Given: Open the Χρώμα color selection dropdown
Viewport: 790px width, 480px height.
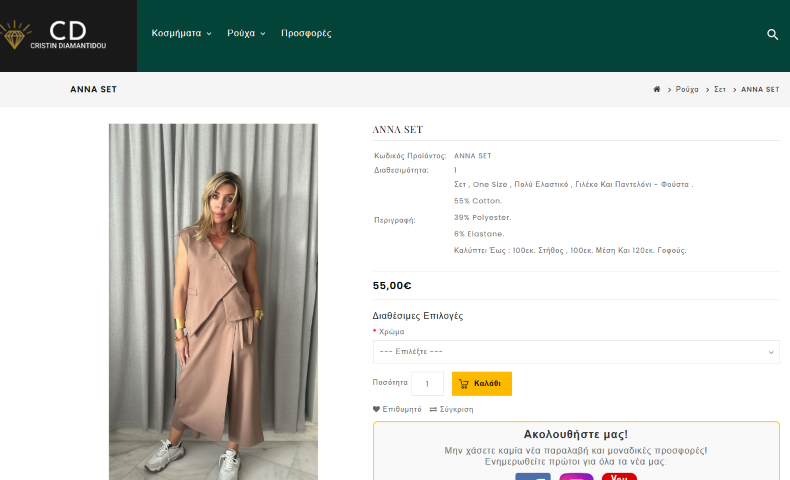Looking at the screenshot, I should [x=575, y=352].
